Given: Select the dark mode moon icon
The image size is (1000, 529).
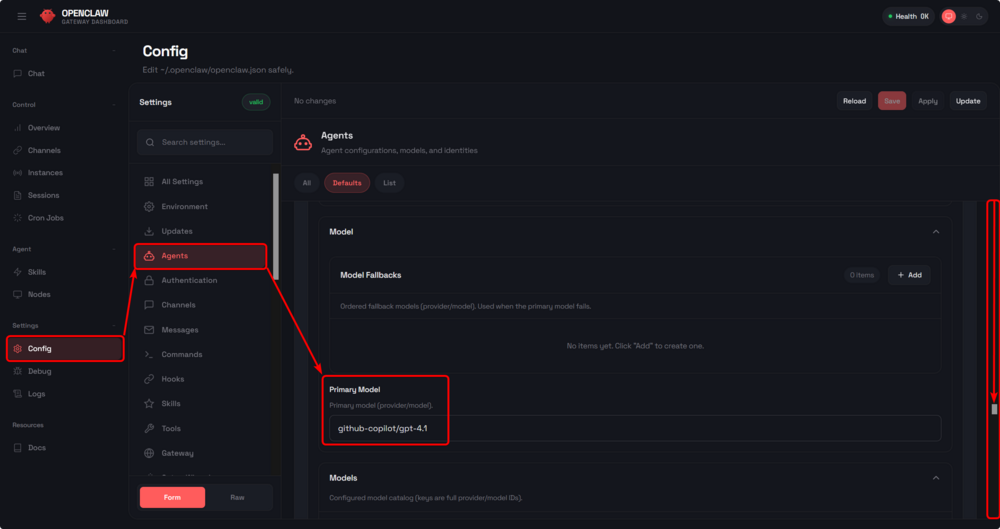Looking at the screenshot, I should 979,17.
